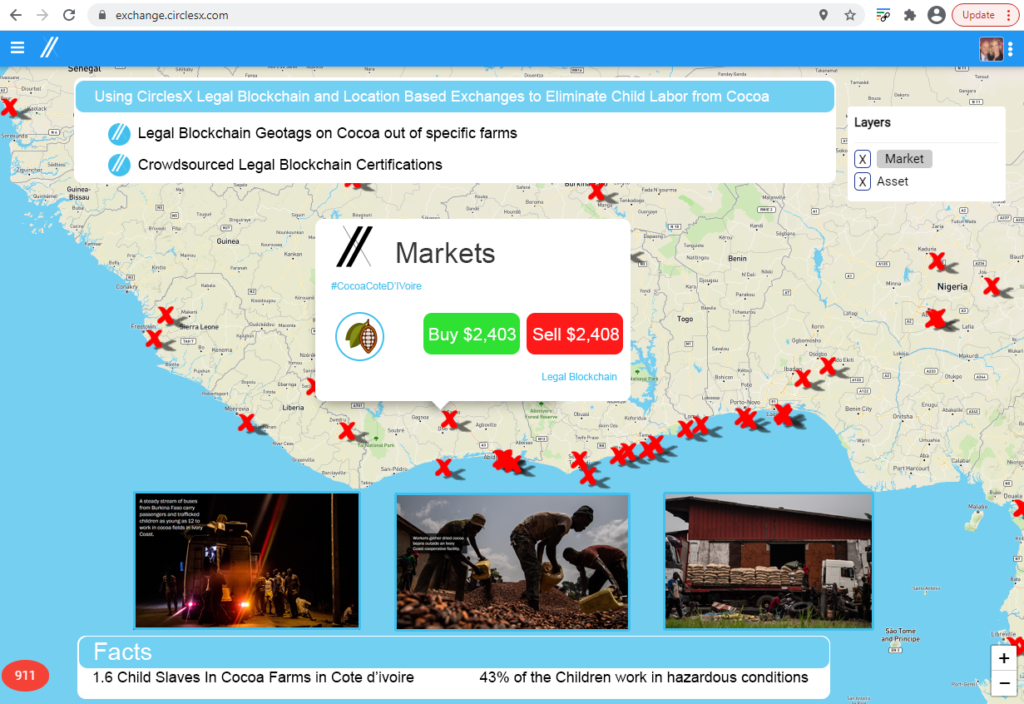Image resolution: width=1024 pixels, height=704 pixels.
Task: Zoom in on the map
Action: click(1004, 658)
